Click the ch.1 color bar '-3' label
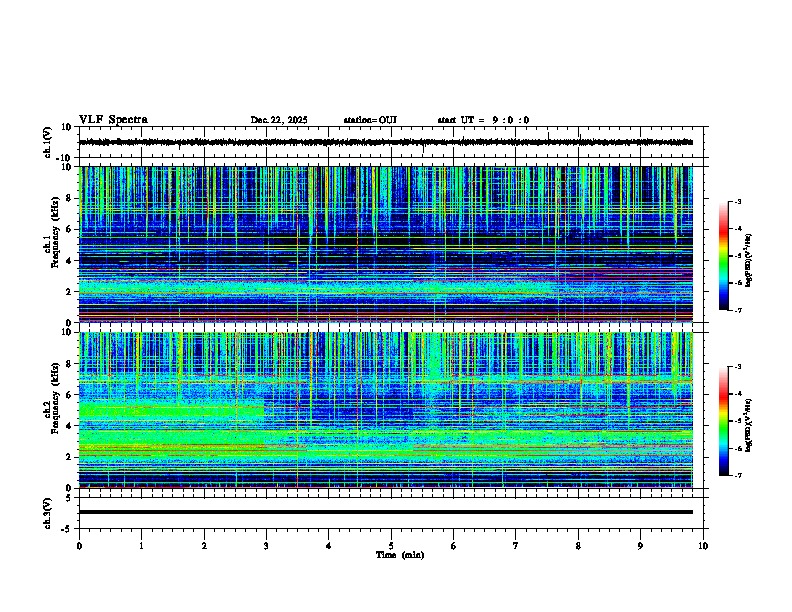This screenshot has width=792, height=612. tap(737, 201)
